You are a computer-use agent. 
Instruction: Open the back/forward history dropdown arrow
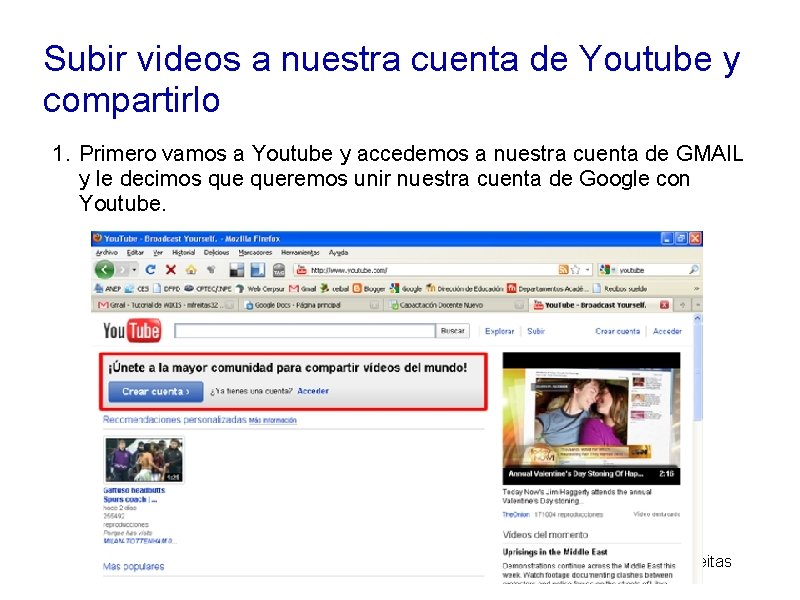134,269
